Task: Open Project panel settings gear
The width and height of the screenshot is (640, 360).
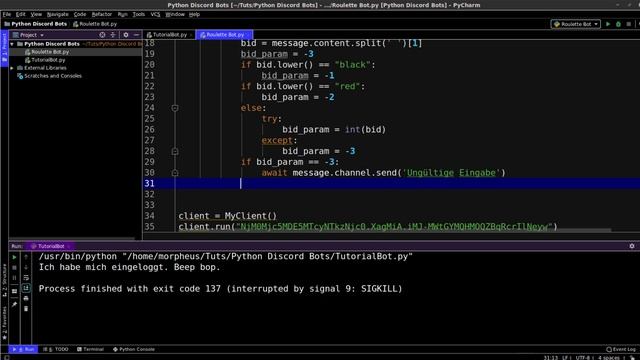Action: click(x=126, y=35)
